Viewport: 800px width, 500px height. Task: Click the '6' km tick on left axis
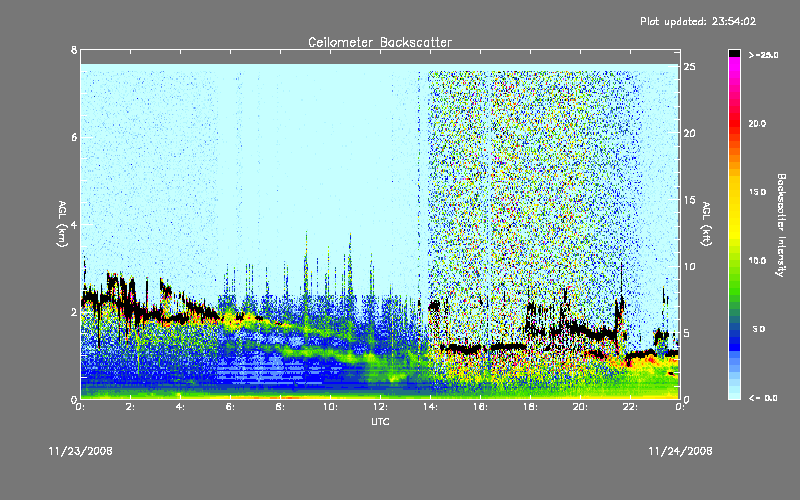point(74,137)
